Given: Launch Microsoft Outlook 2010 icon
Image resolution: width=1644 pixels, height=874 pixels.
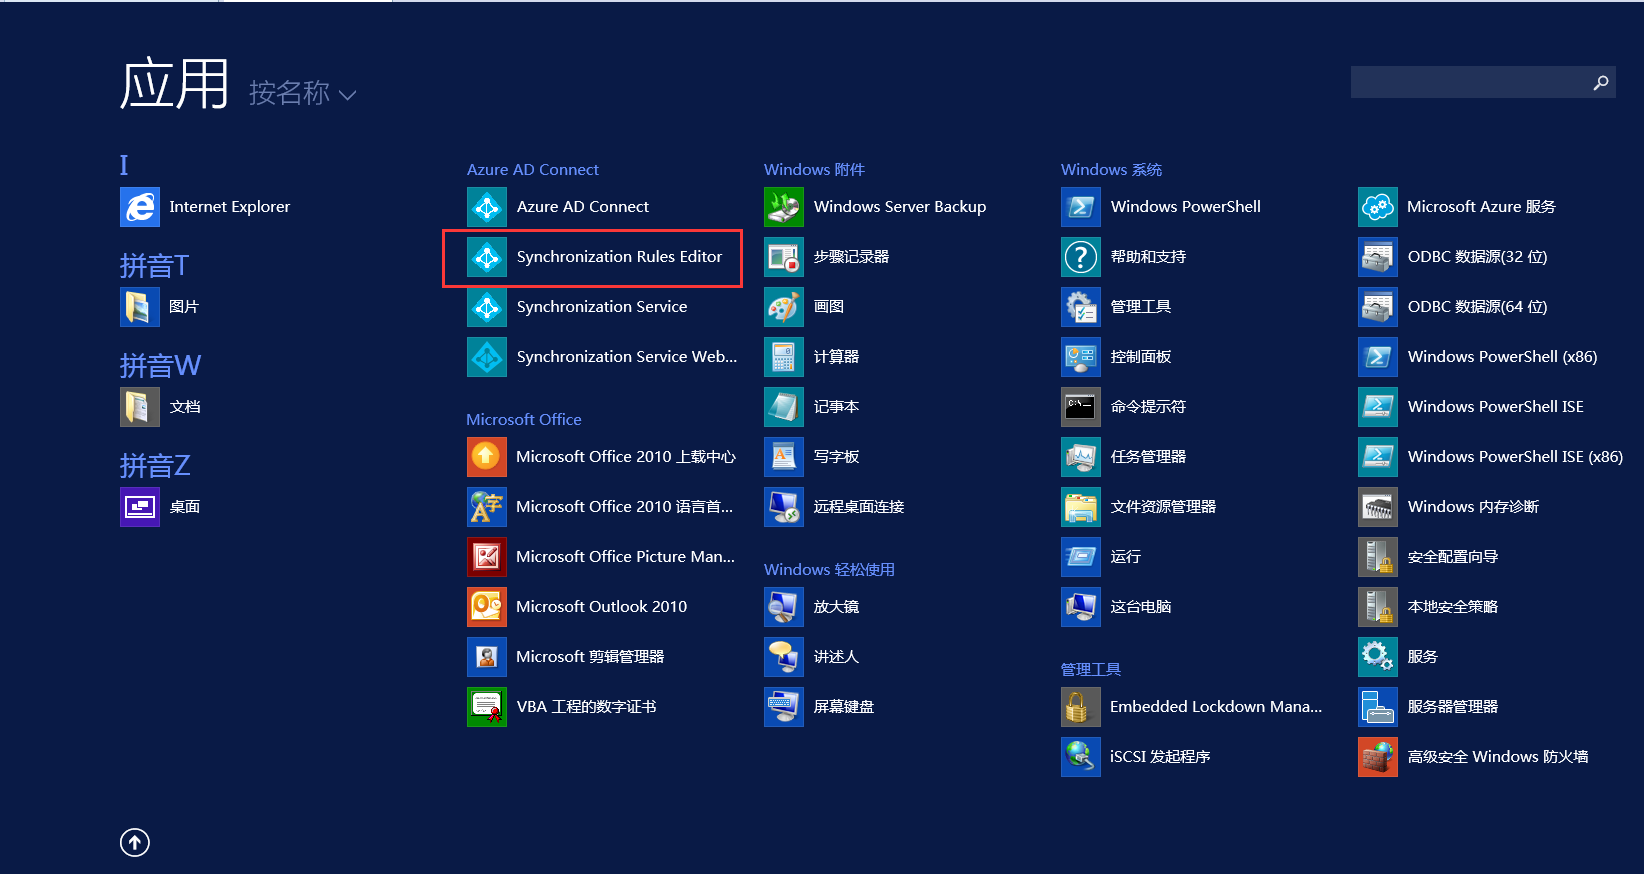Looking at the screenshot, I should (487, 607).
